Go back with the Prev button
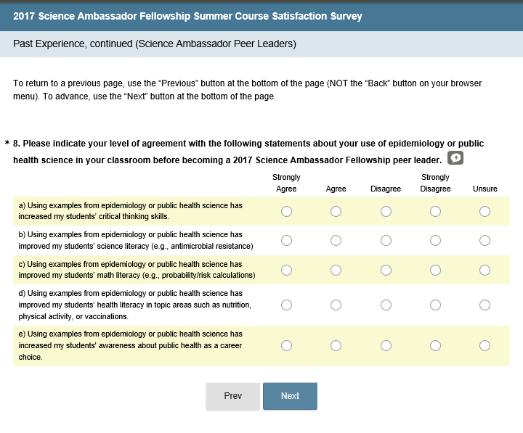523x433 pixels. click(x=233, y=396)
